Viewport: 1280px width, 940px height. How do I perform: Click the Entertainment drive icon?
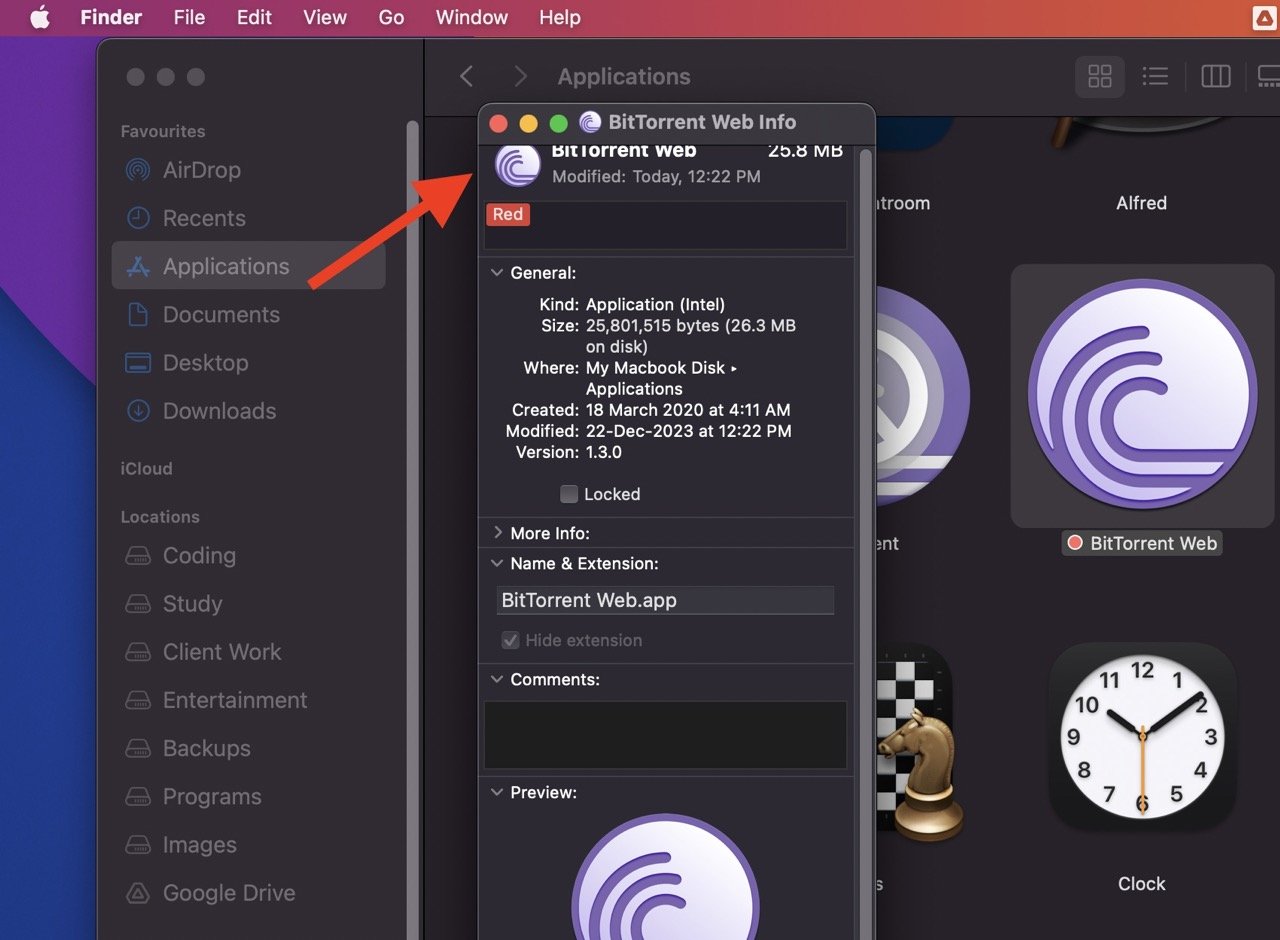click(137, 700)
